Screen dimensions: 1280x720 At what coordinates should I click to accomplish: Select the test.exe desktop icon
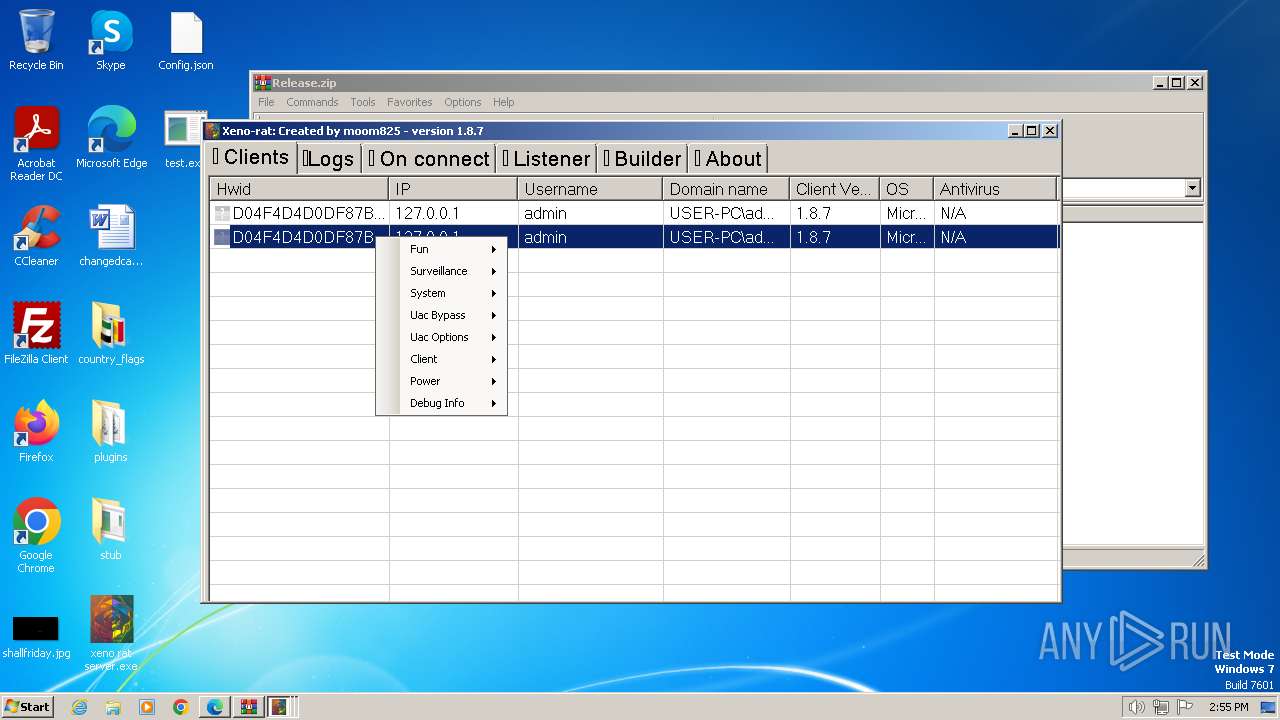pos(185,138)
